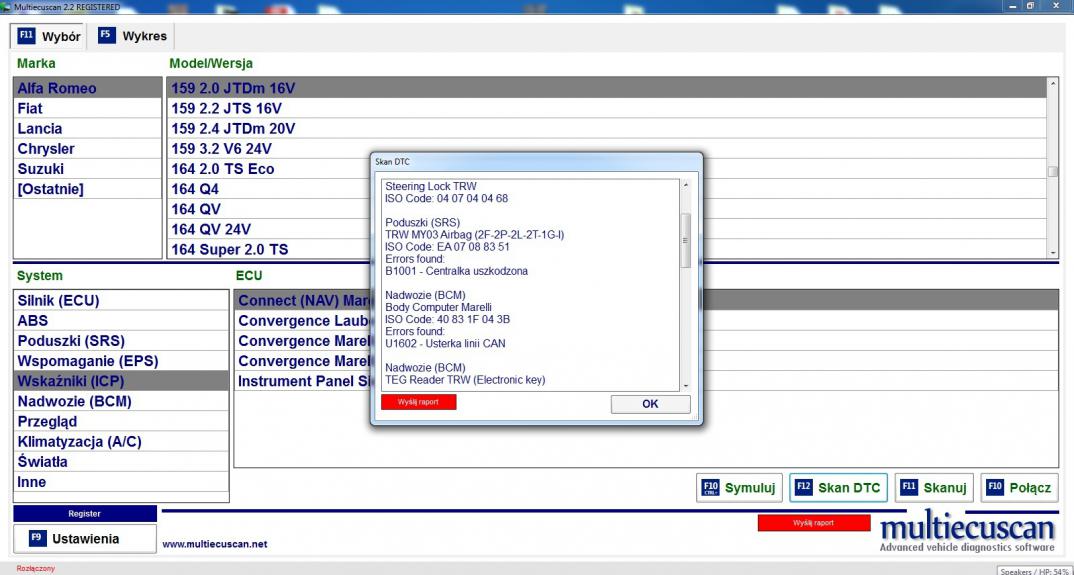Click the F5 key icon on Wykres tab
Viewport: 1074px width, 575px height.
tap(106, 36)
